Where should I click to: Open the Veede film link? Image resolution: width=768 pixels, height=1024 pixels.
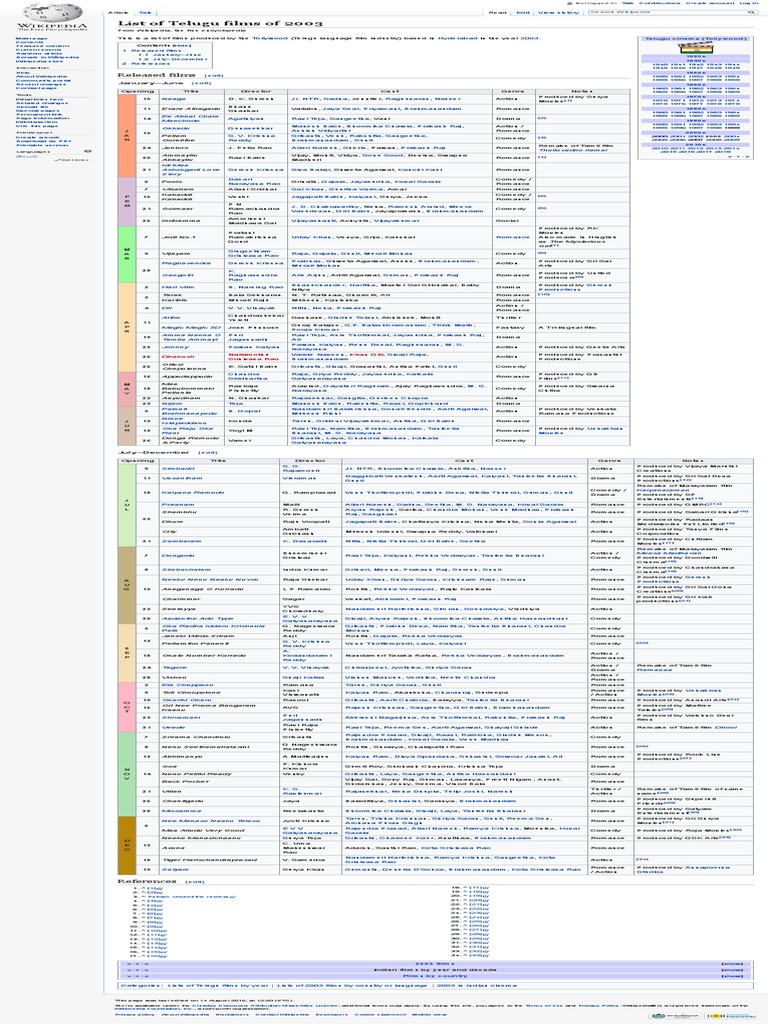[x=173, y=727]
